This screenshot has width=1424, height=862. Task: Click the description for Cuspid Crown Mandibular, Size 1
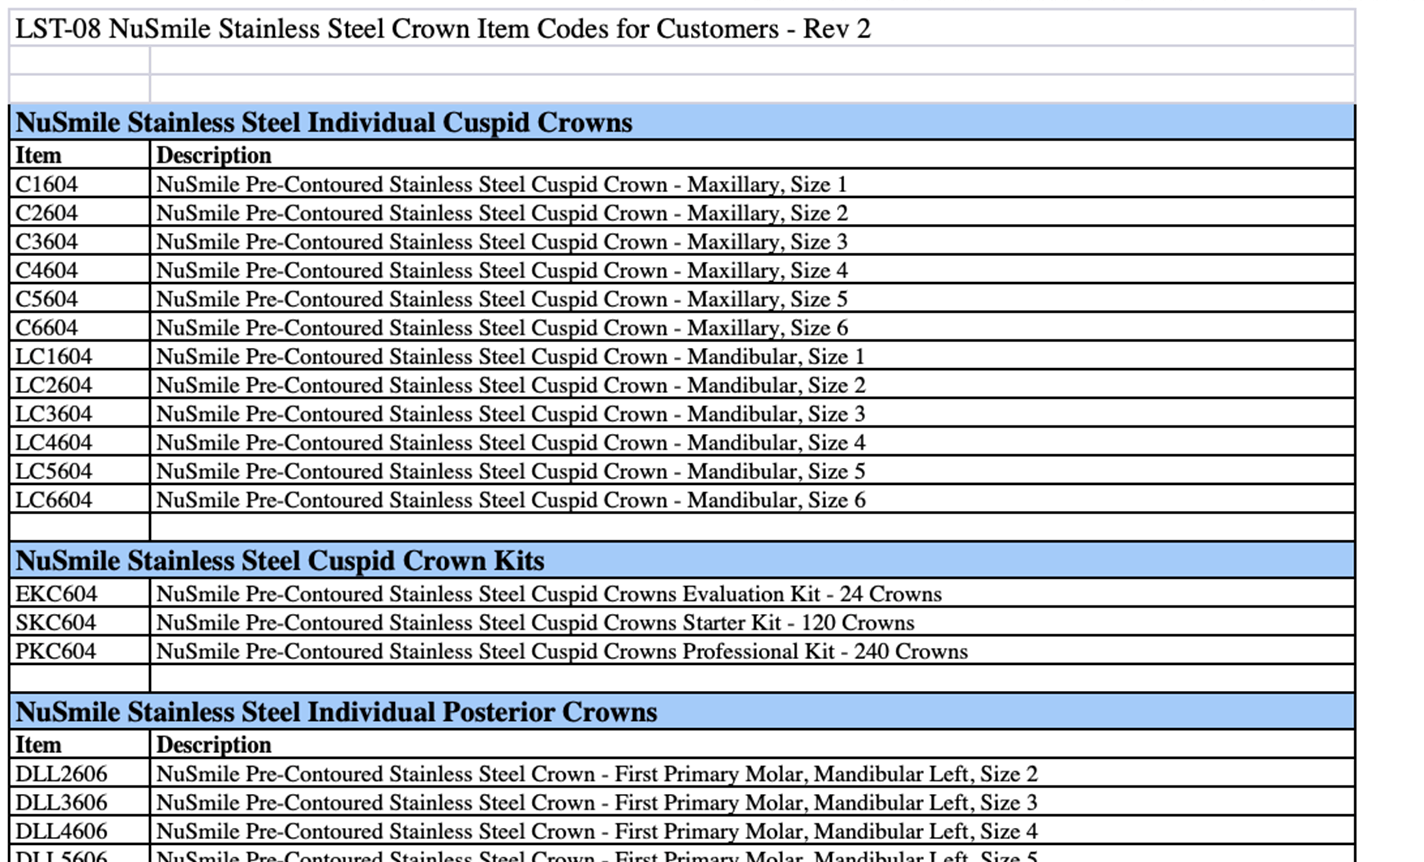pos(753,356)
